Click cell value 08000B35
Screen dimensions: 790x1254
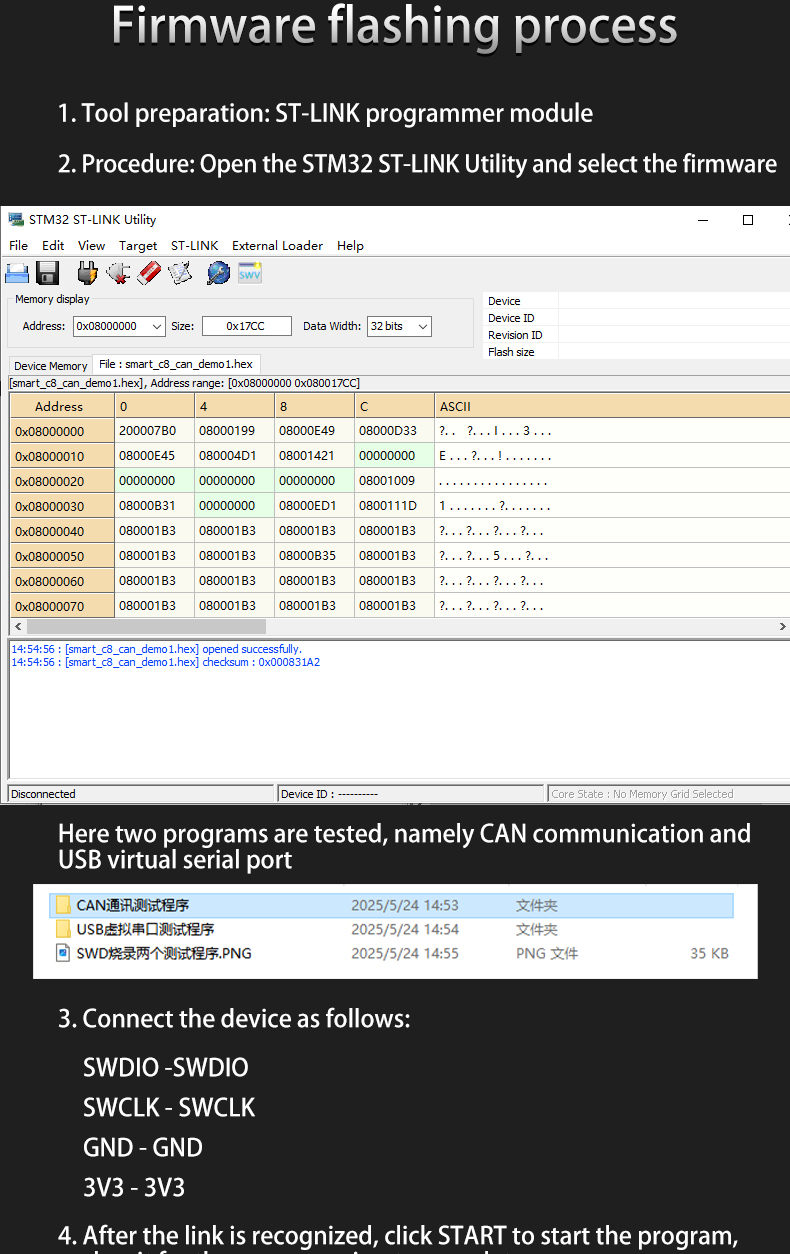click(314, 556)
